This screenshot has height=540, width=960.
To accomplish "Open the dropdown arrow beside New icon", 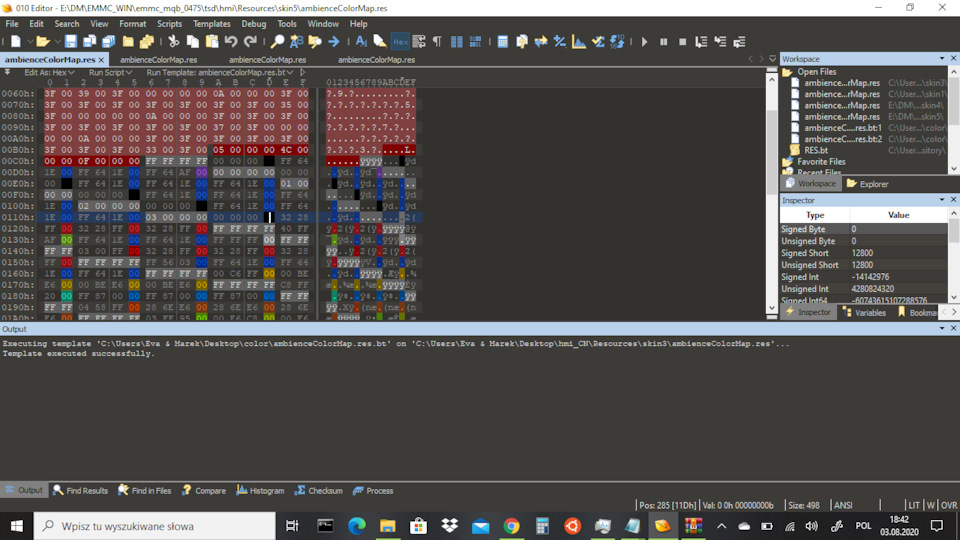I will [30, 42].
